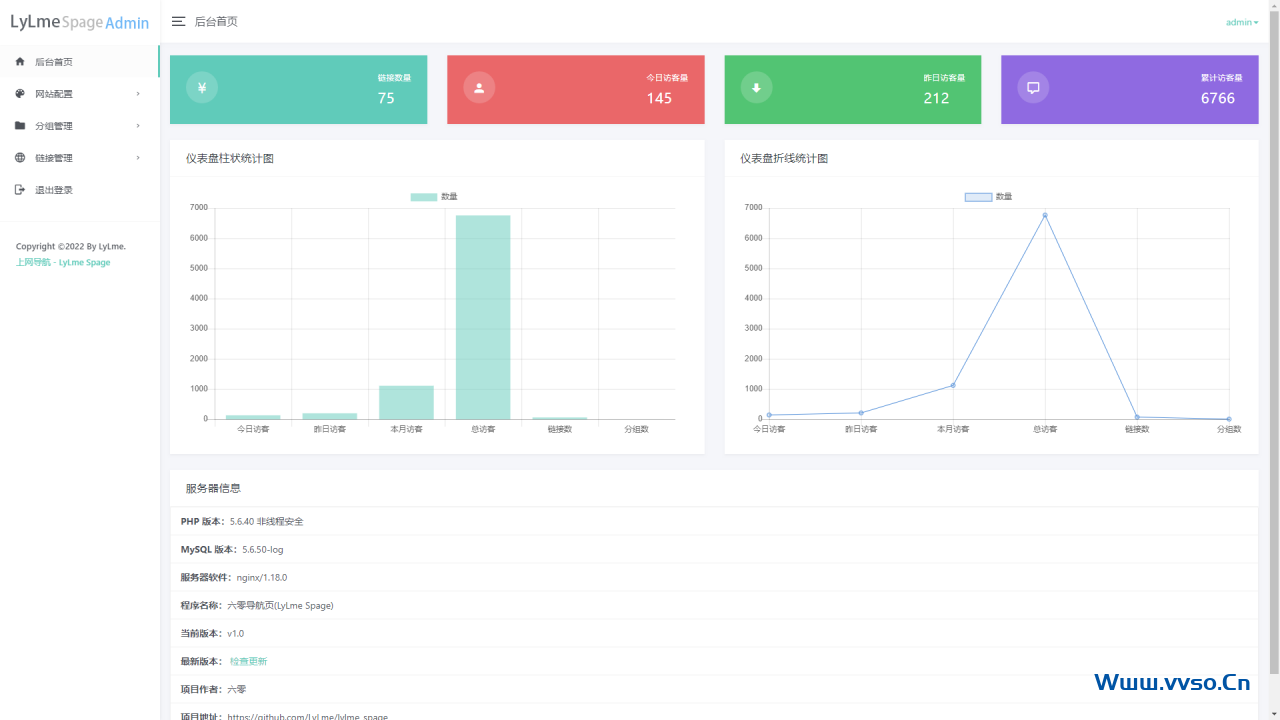Open the admin user dropdown
The width and height of the screenshot is (1280, 720).
[1241, 22]
